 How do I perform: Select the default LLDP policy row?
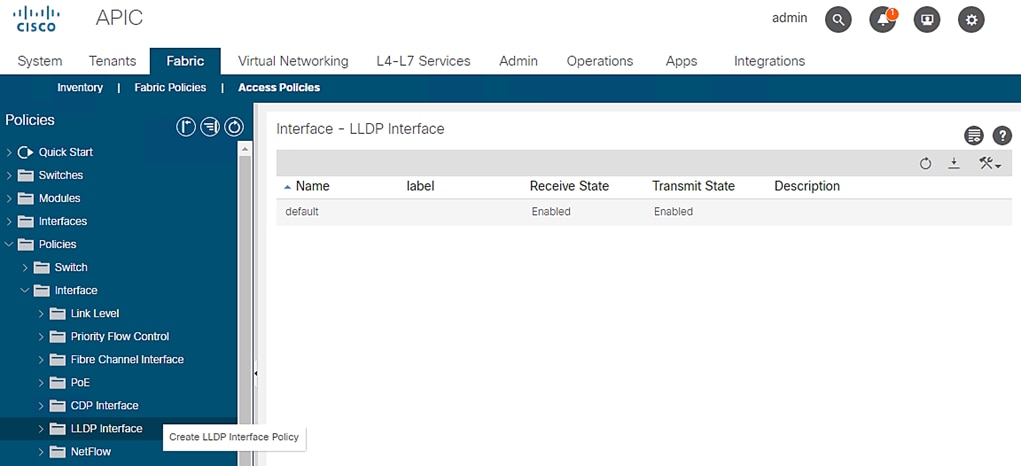tap(302, 212)
